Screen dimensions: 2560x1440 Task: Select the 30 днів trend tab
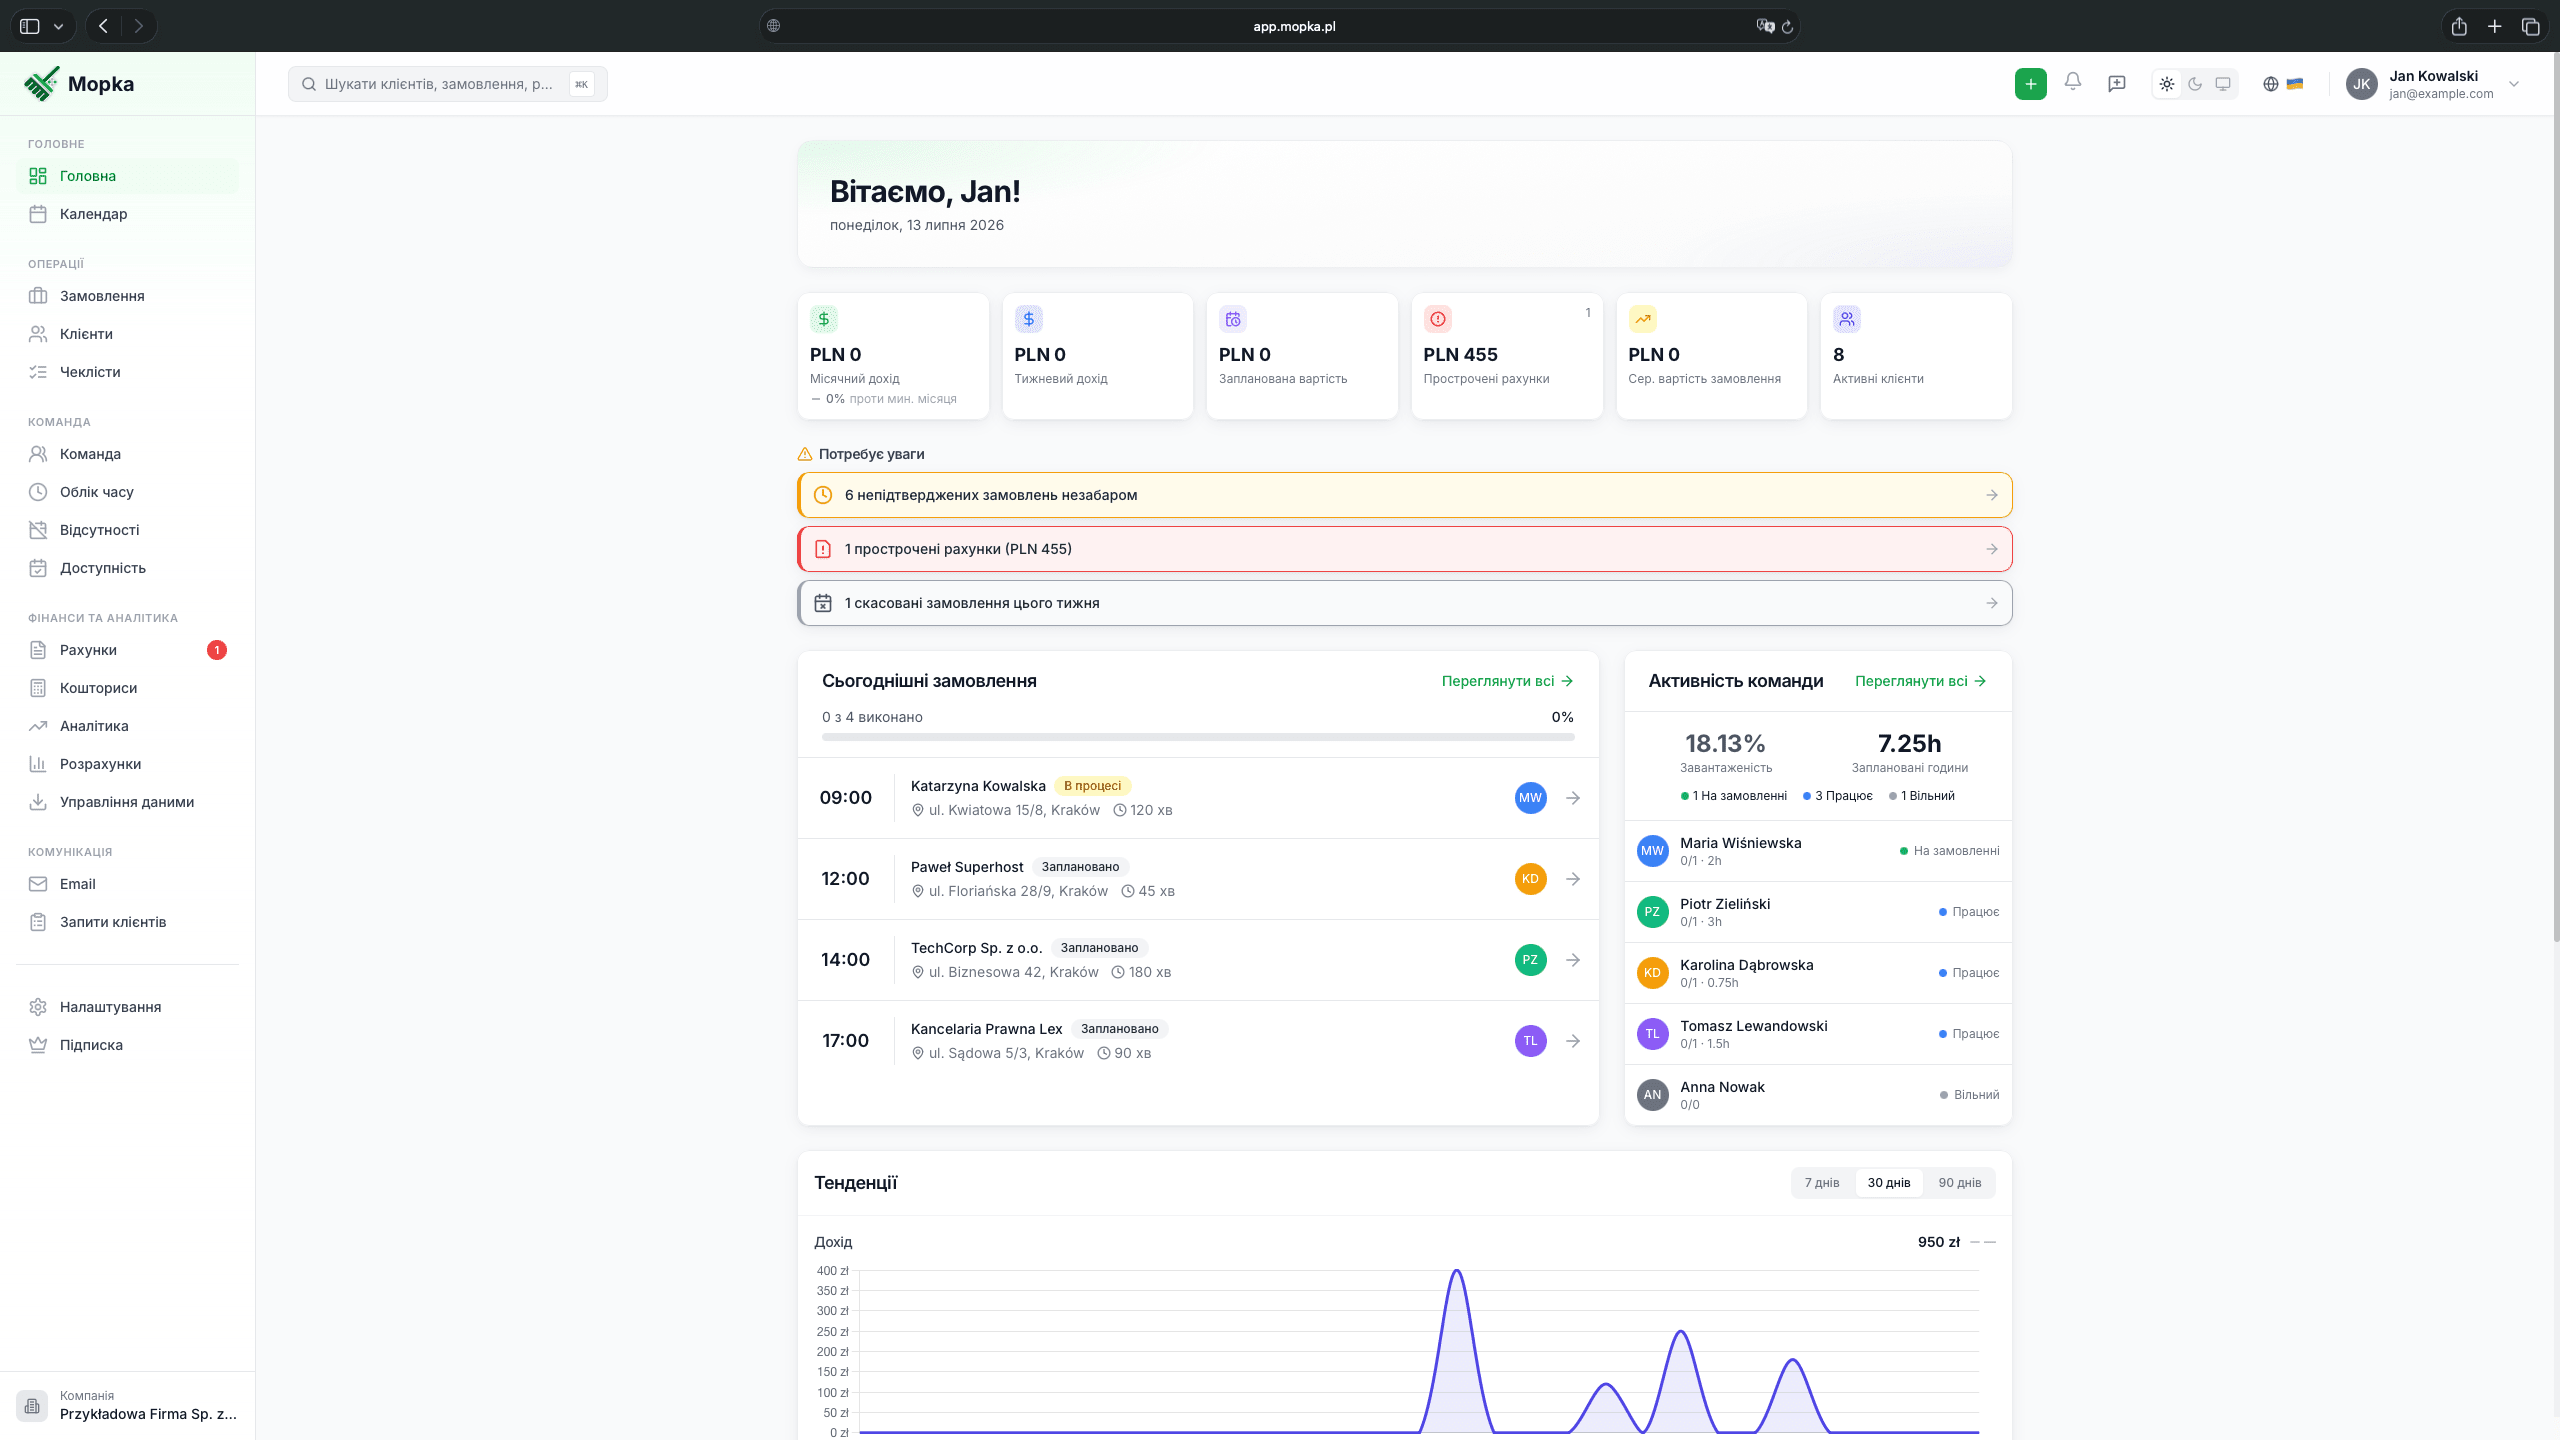point(1889,1183)
